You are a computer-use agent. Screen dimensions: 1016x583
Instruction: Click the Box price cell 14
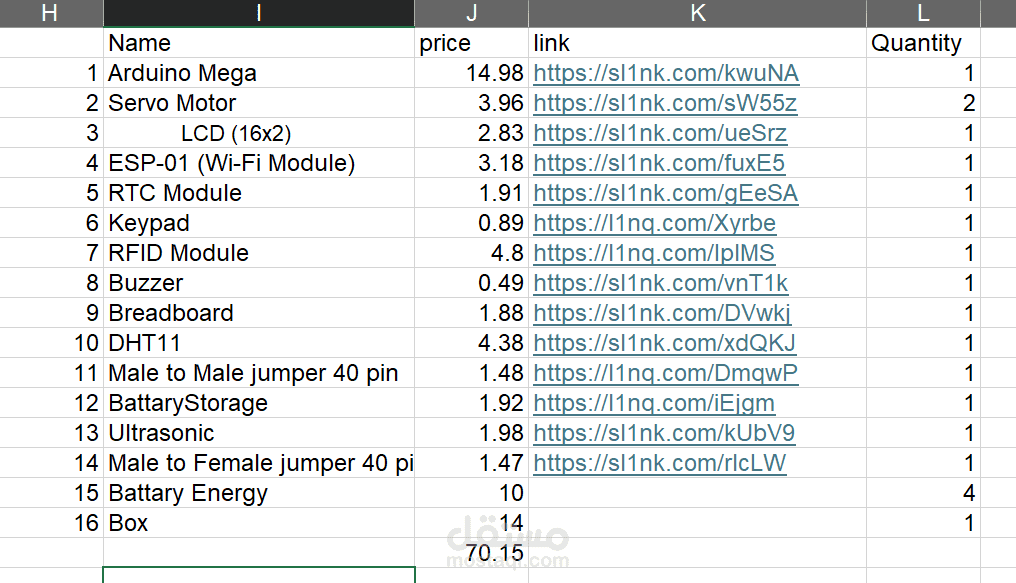(x=471, y=523)
